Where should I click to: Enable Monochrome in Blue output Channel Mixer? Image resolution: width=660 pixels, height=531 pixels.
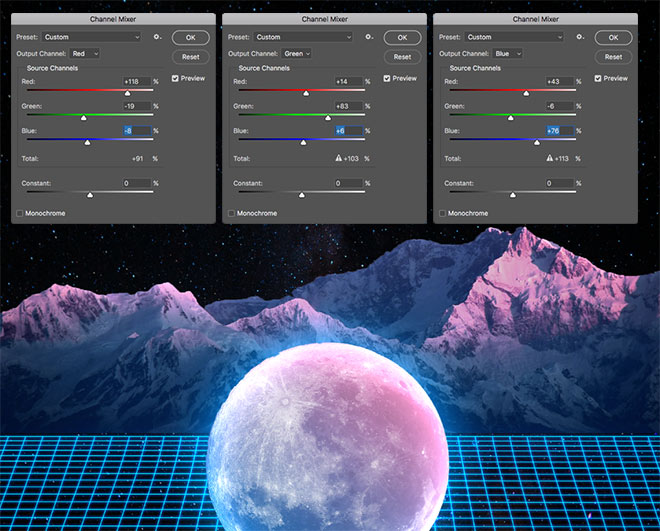click(x=442, y=213)
